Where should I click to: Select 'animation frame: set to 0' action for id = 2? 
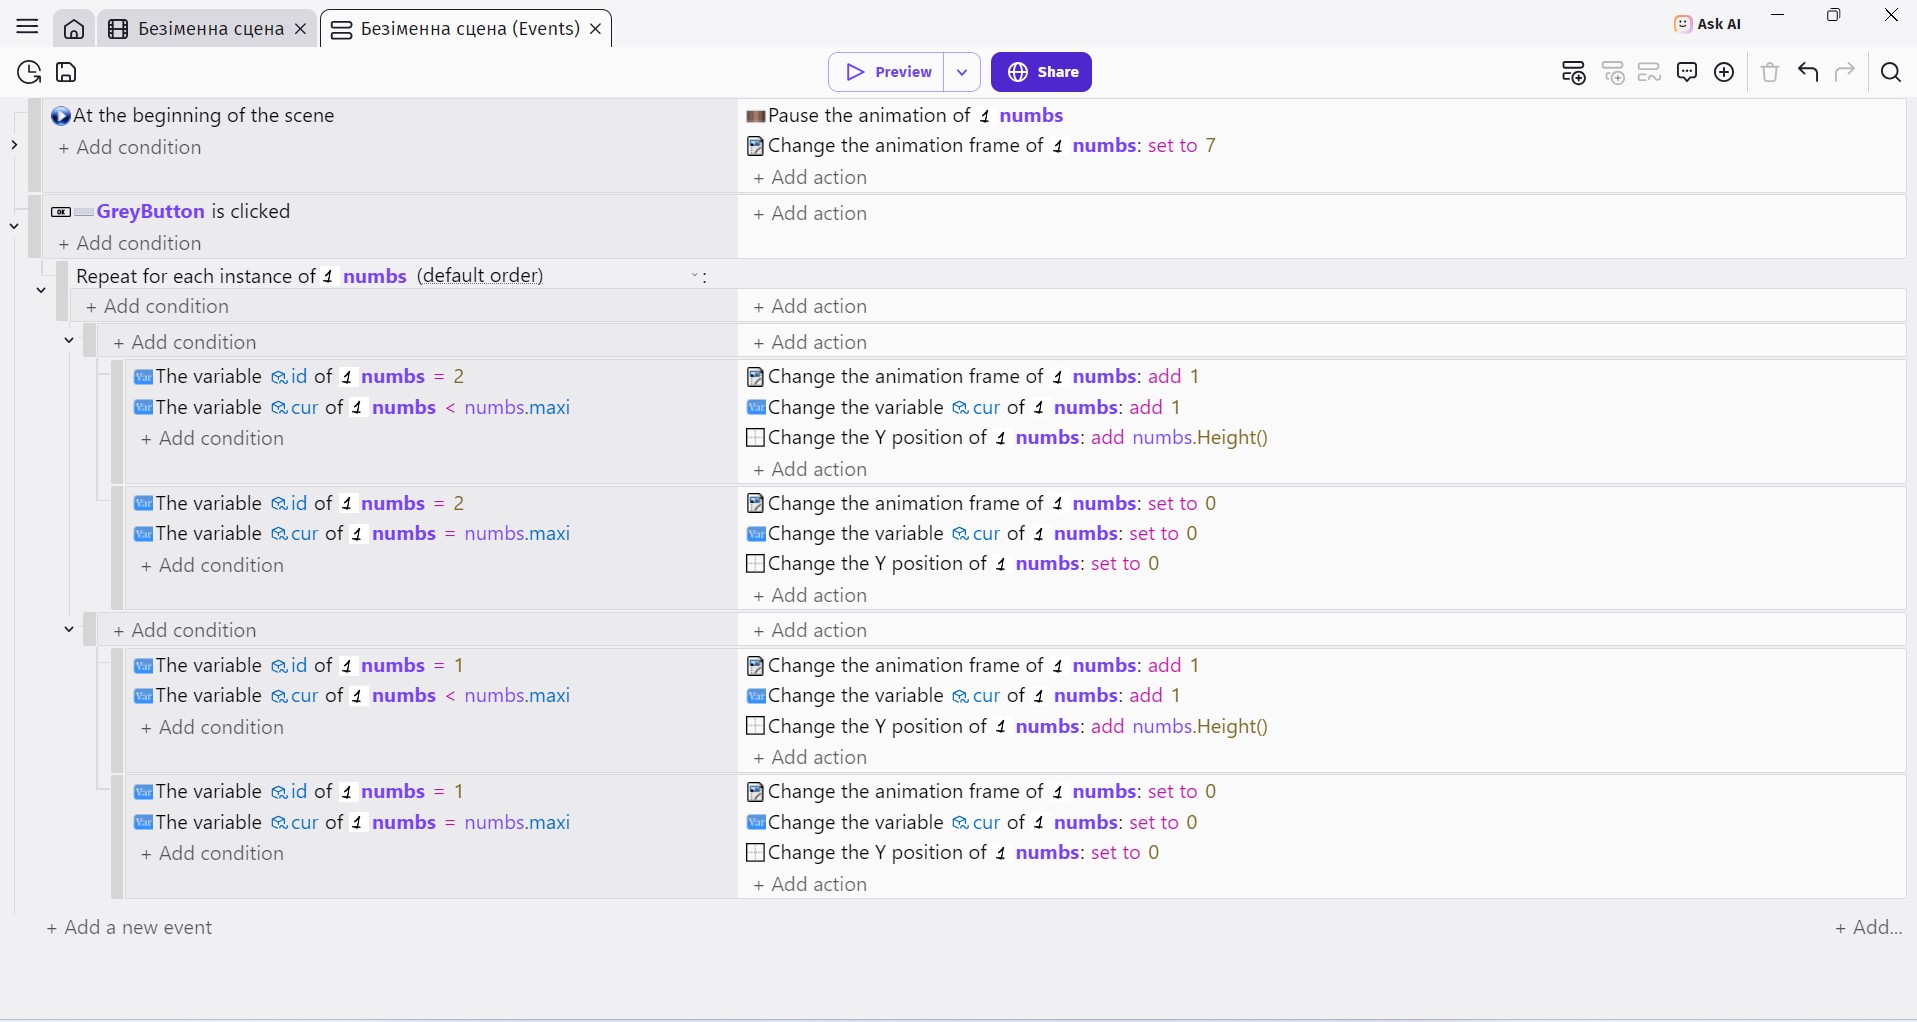[x=981, y=504]
